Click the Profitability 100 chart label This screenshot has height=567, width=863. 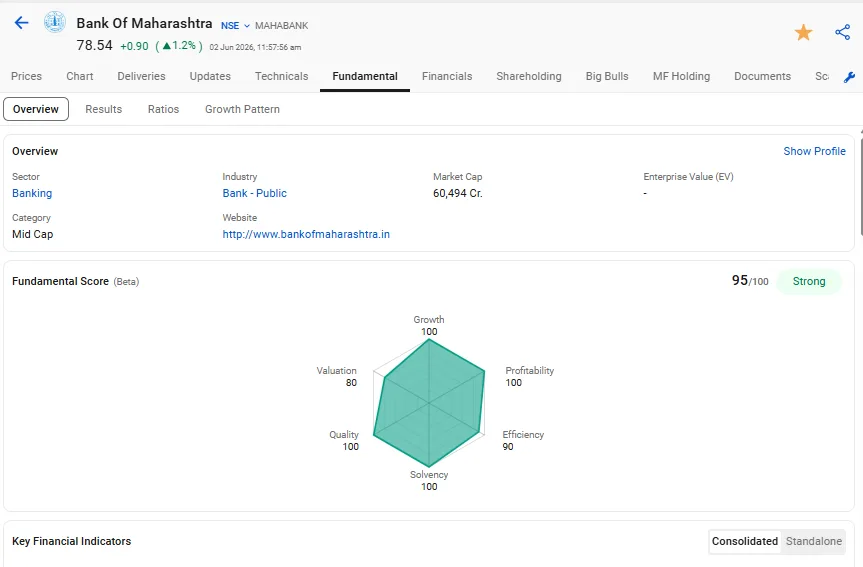(529, 377)
